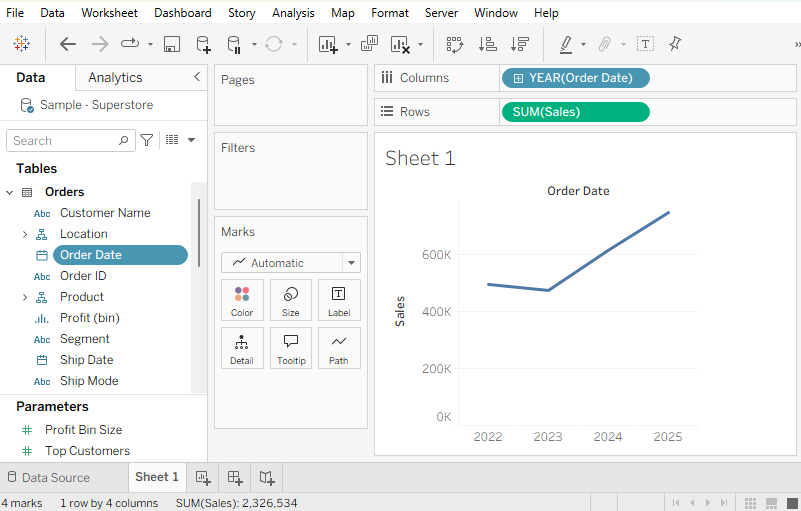Open the Analysis menu

click(293, 13)
